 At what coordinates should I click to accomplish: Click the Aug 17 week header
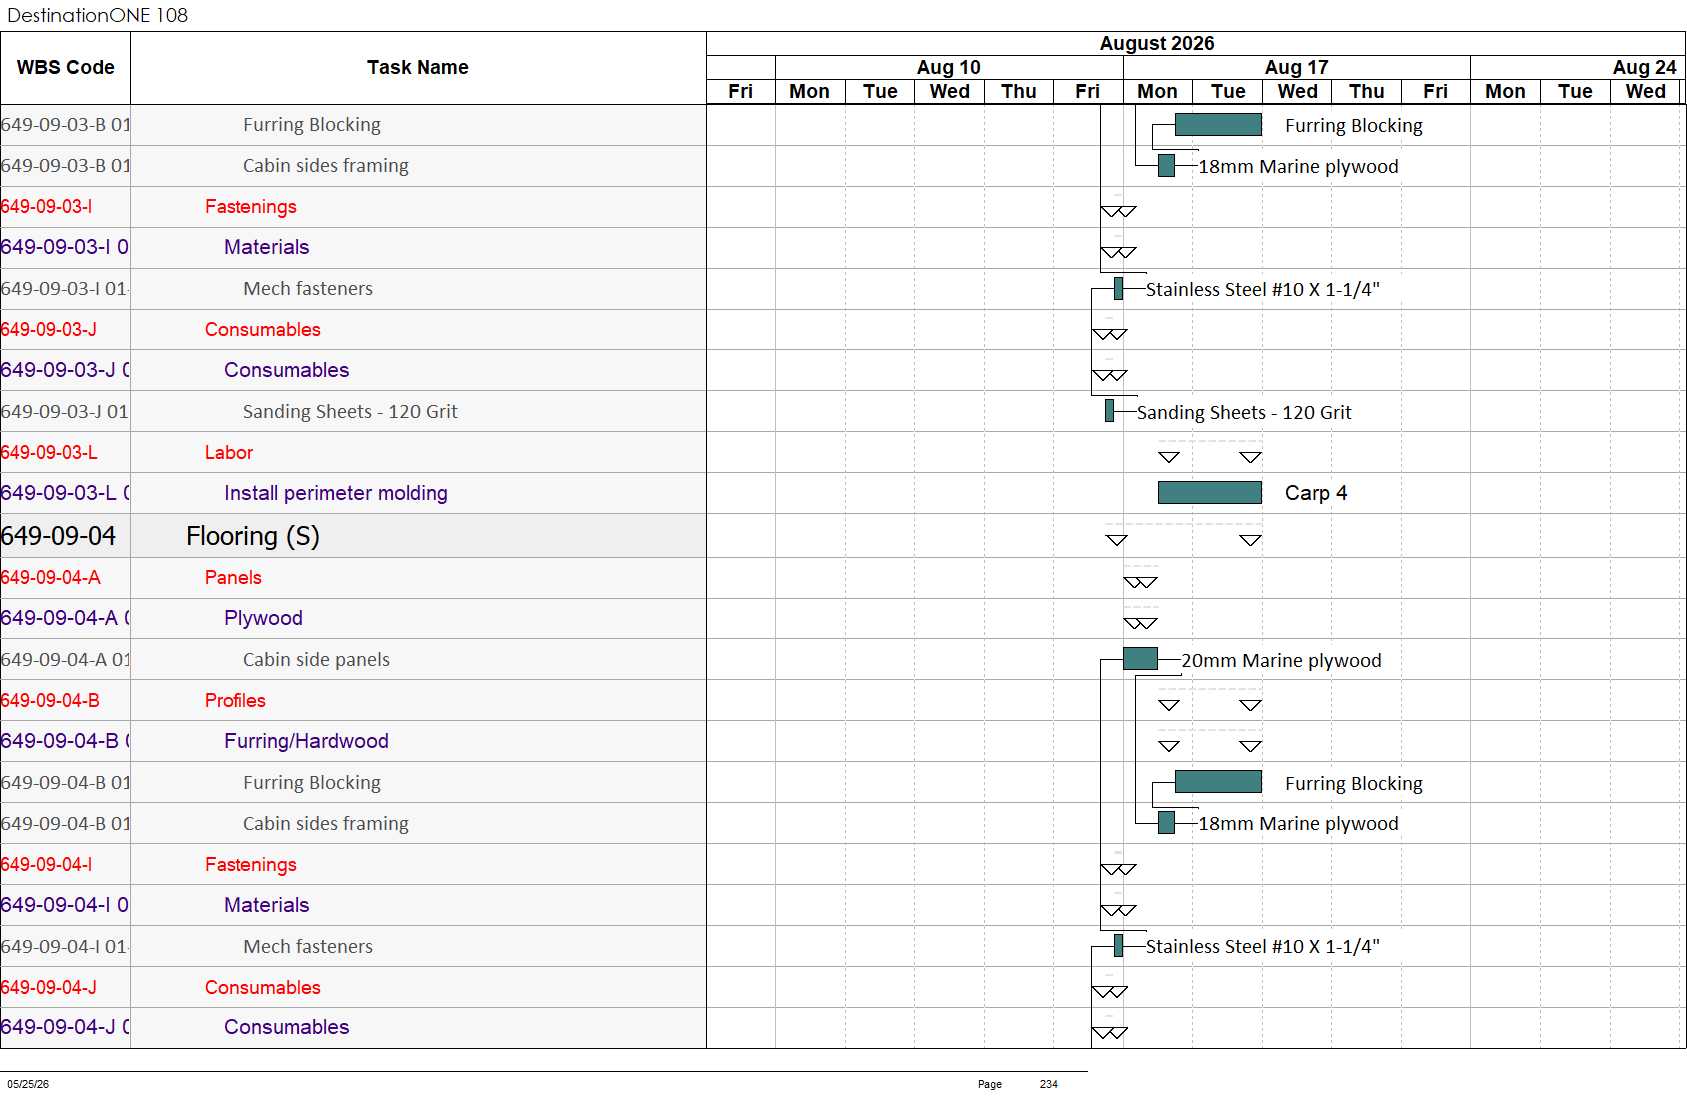point(1296,67)
